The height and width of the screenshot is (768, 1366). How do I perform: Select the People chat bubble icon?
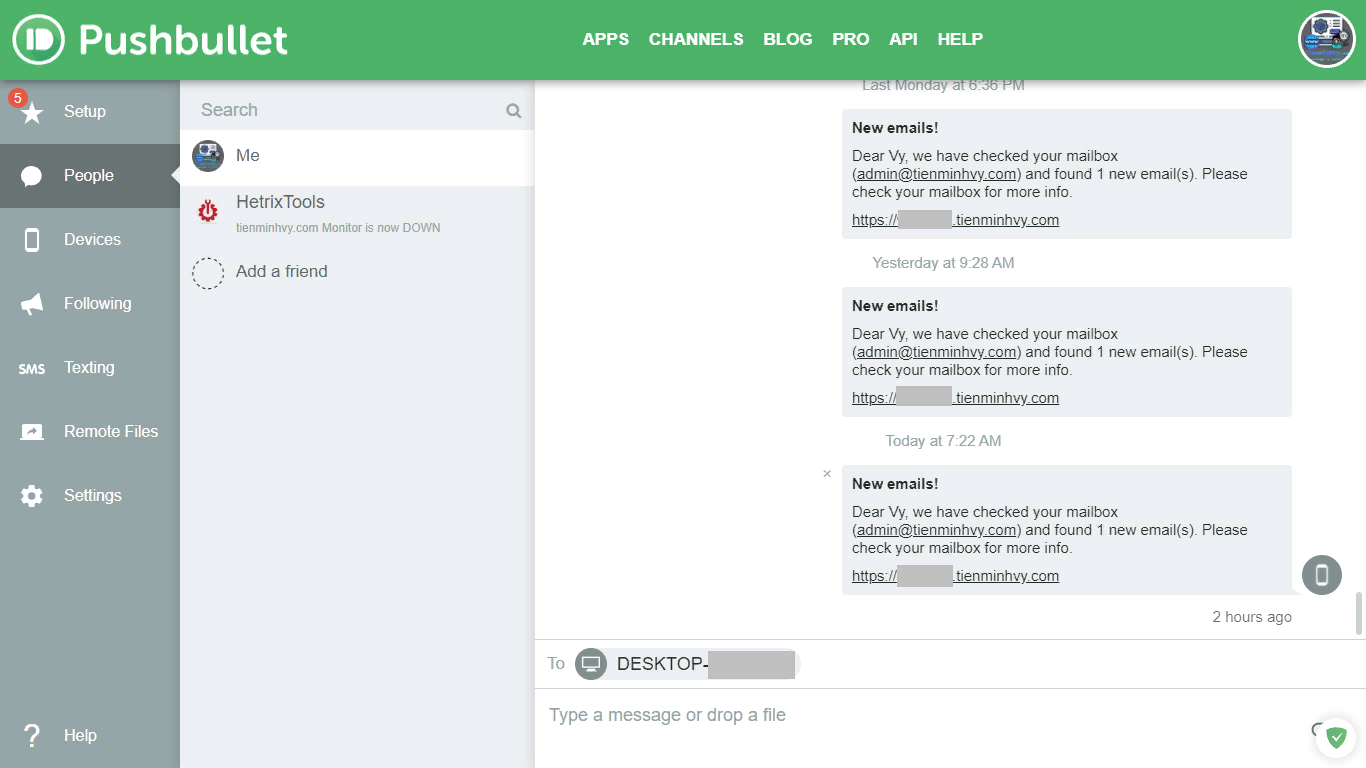click(x=32, y=176)
